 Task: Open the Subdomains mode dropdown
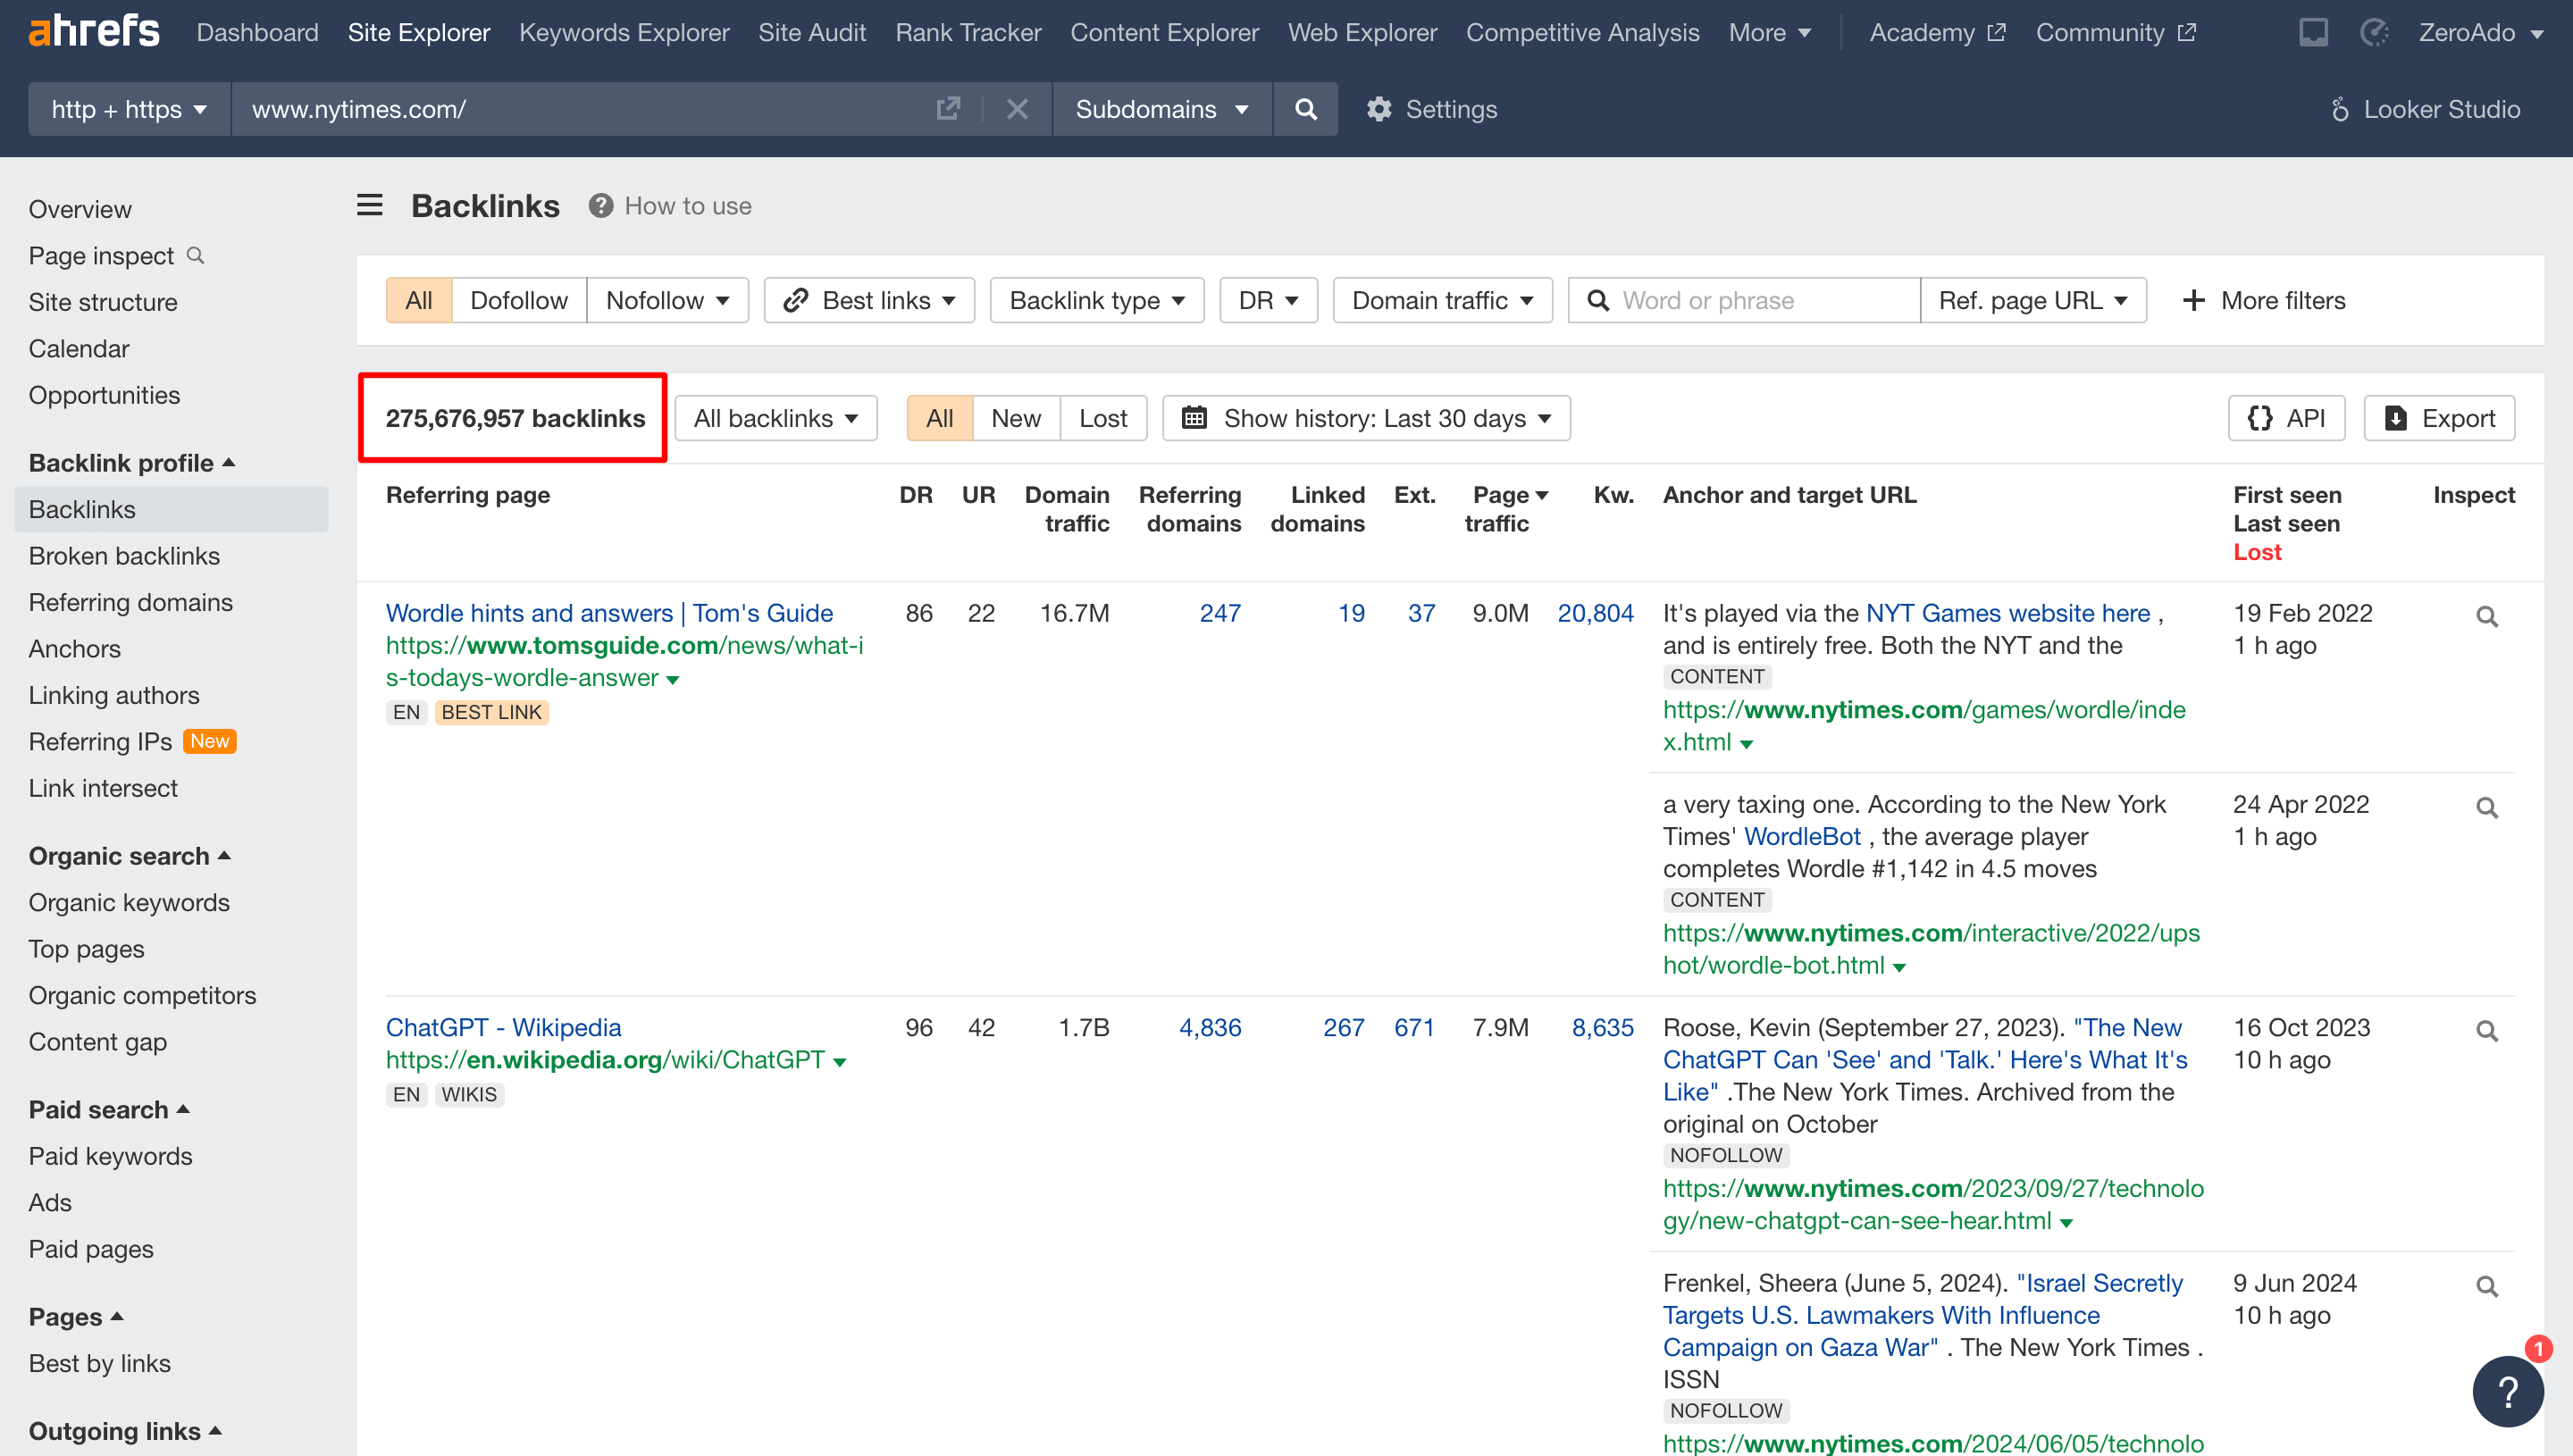(1162, 109)
